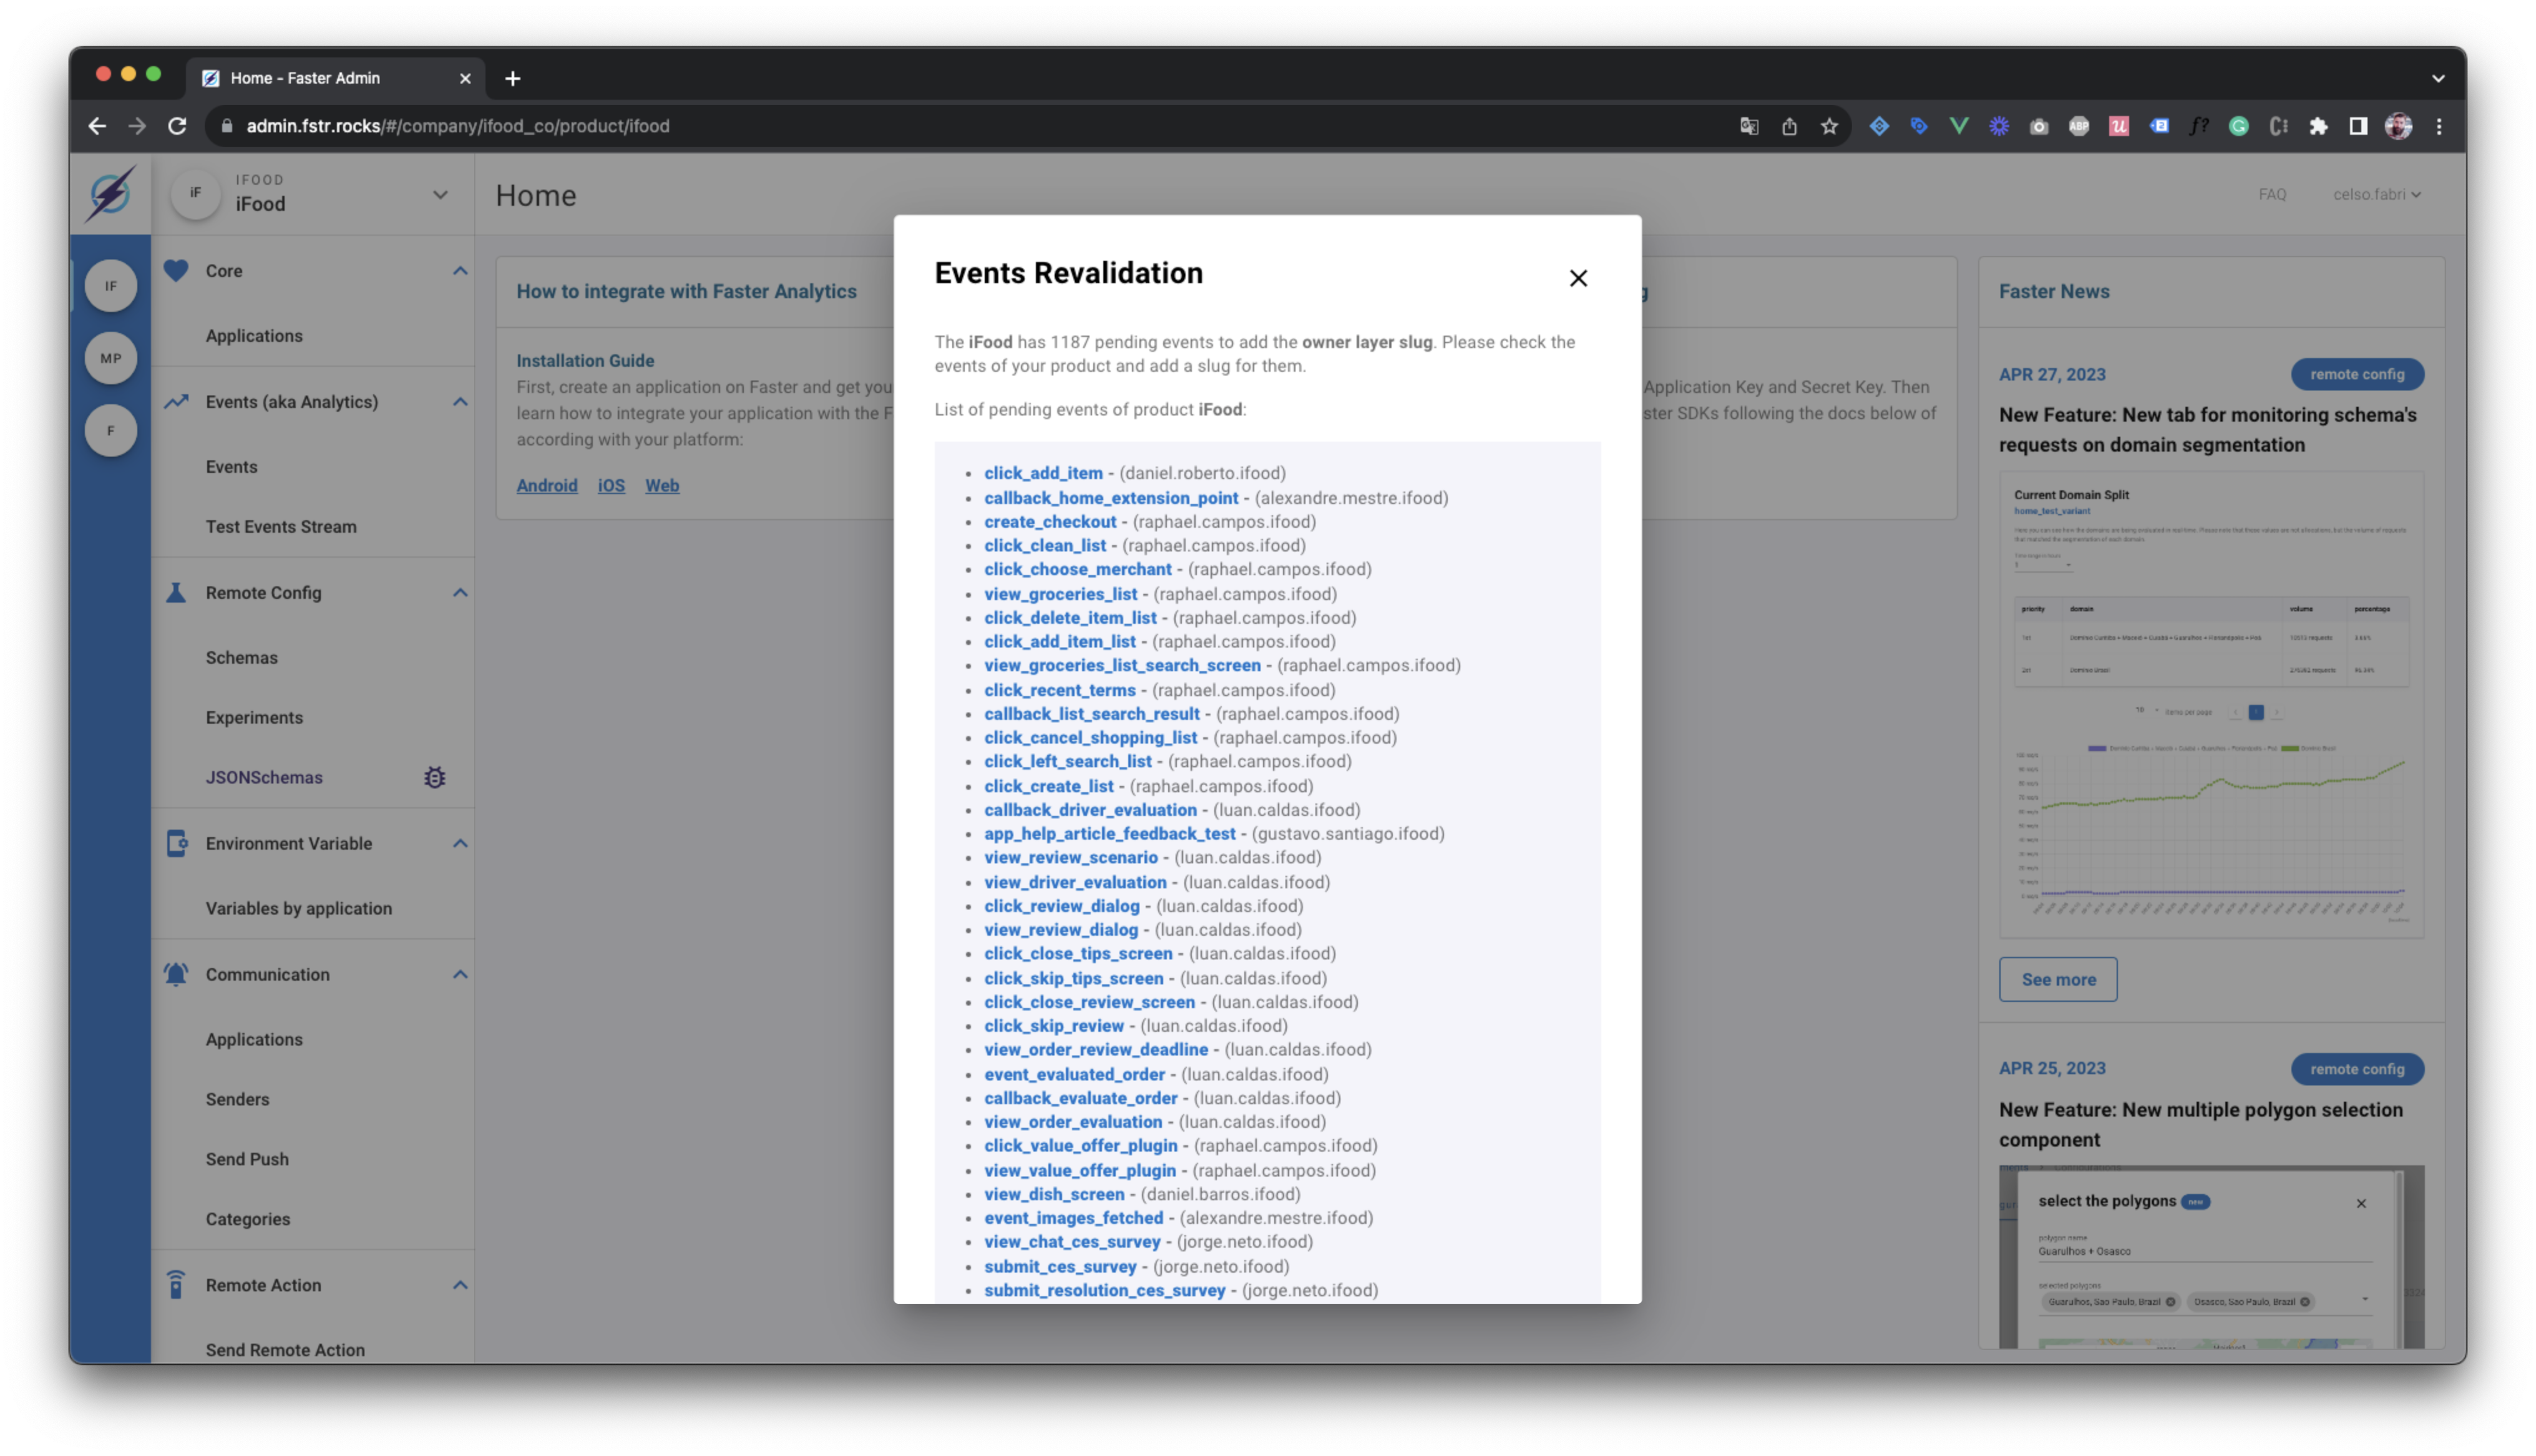Click the See more button in Faster News
The width and height of the screenshot is (2536, 1456).
coord(2058,980)
